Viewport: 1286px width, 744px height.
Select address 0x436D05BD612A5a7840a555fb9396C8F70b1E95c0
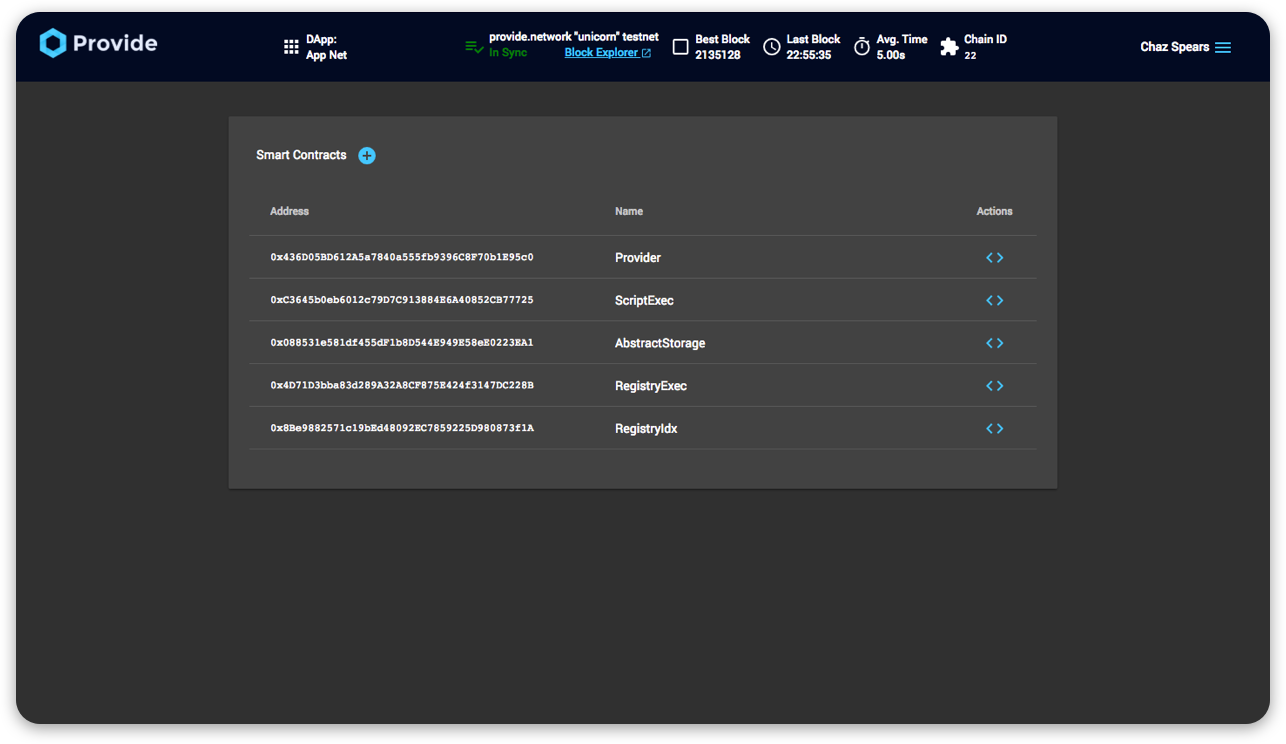(x=402, y=258)
